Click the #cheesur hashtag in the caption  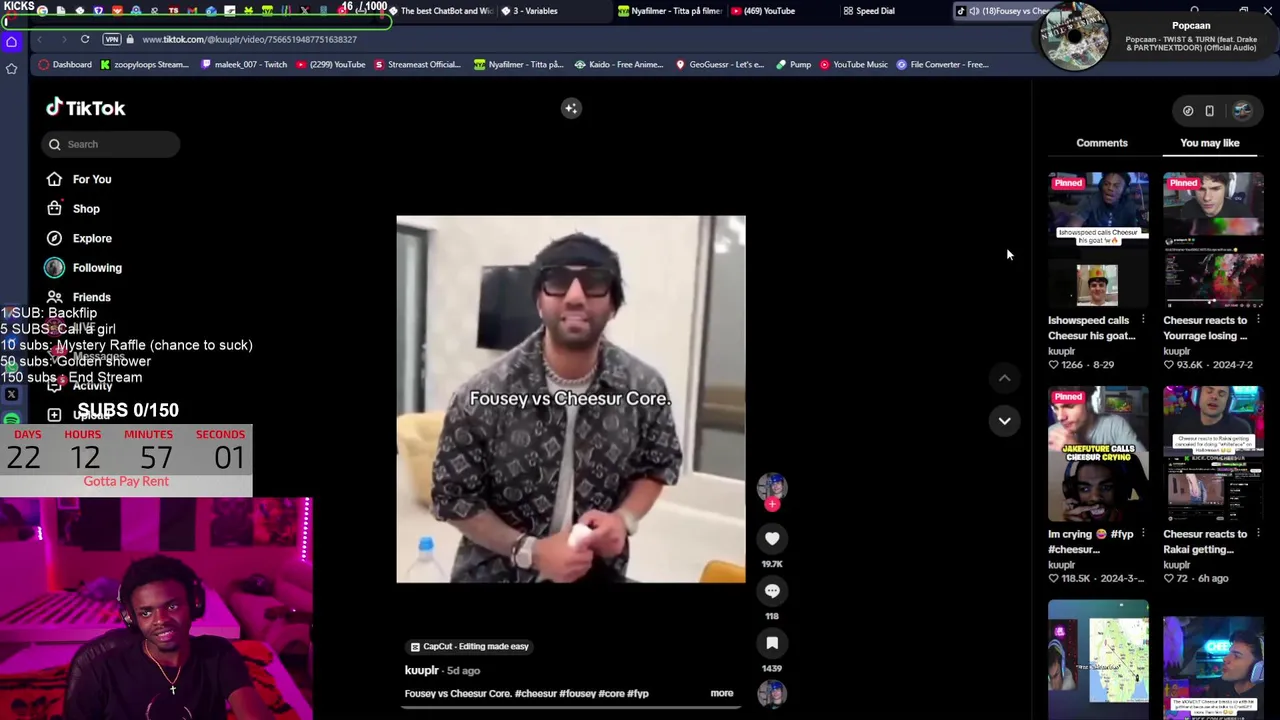537,693
